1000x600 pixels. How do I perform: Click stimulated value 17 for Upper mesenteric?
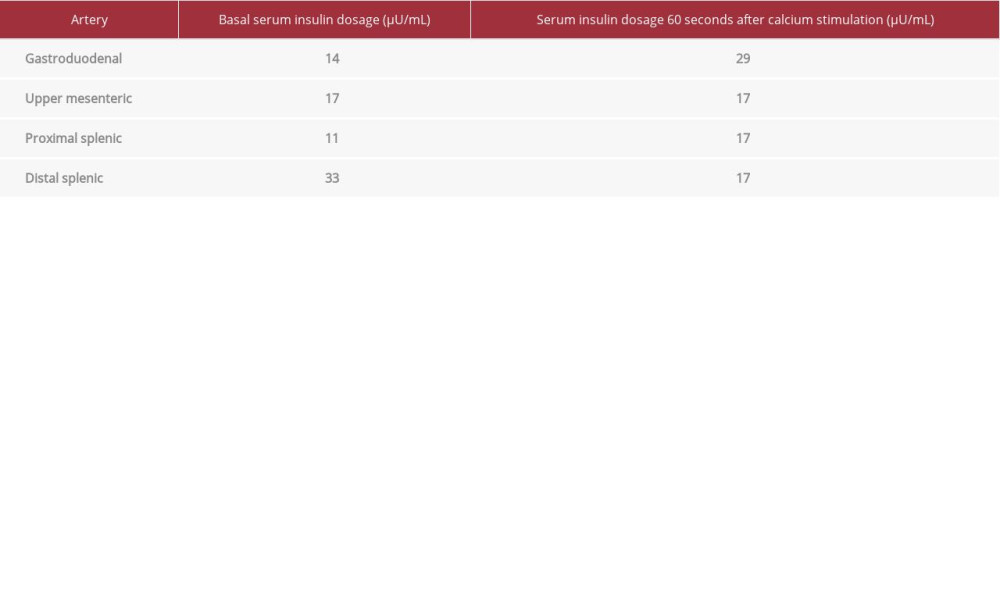[x=743, y=98]
